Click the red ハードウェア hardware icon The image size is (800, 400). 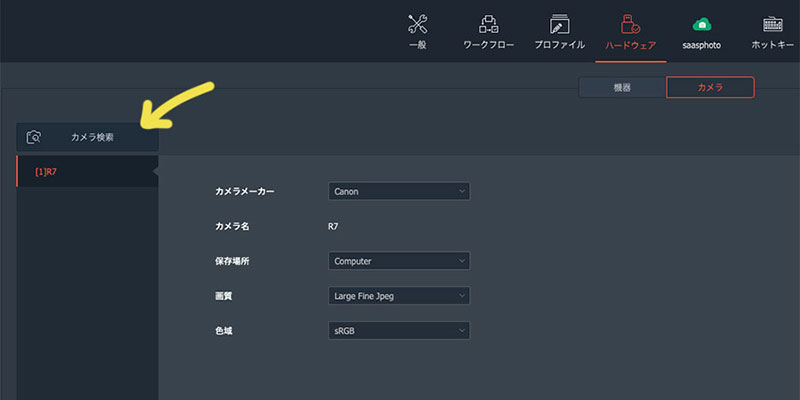[631, 24]
